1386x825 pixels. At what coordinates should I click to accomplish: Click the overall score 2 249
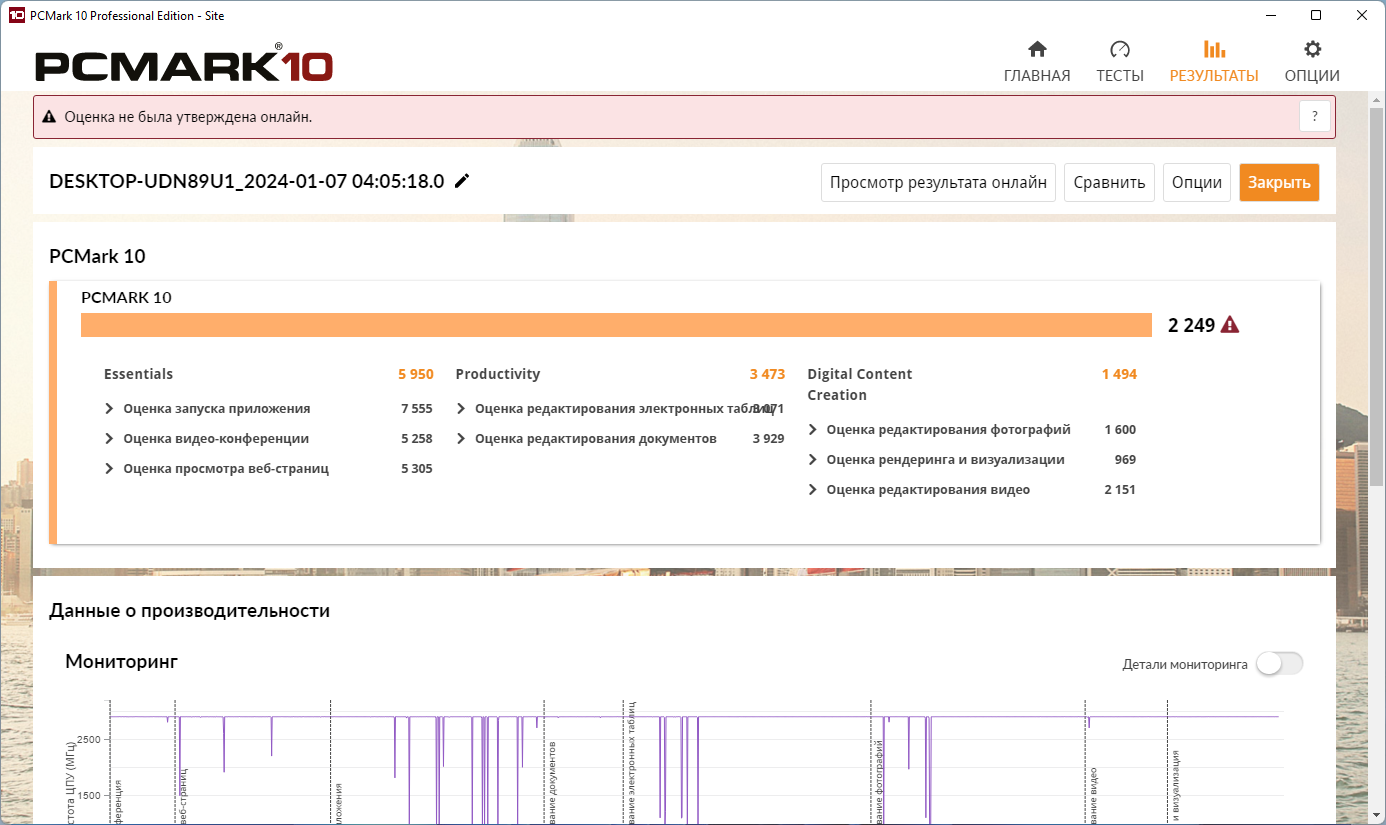(x=1191, y=325)
